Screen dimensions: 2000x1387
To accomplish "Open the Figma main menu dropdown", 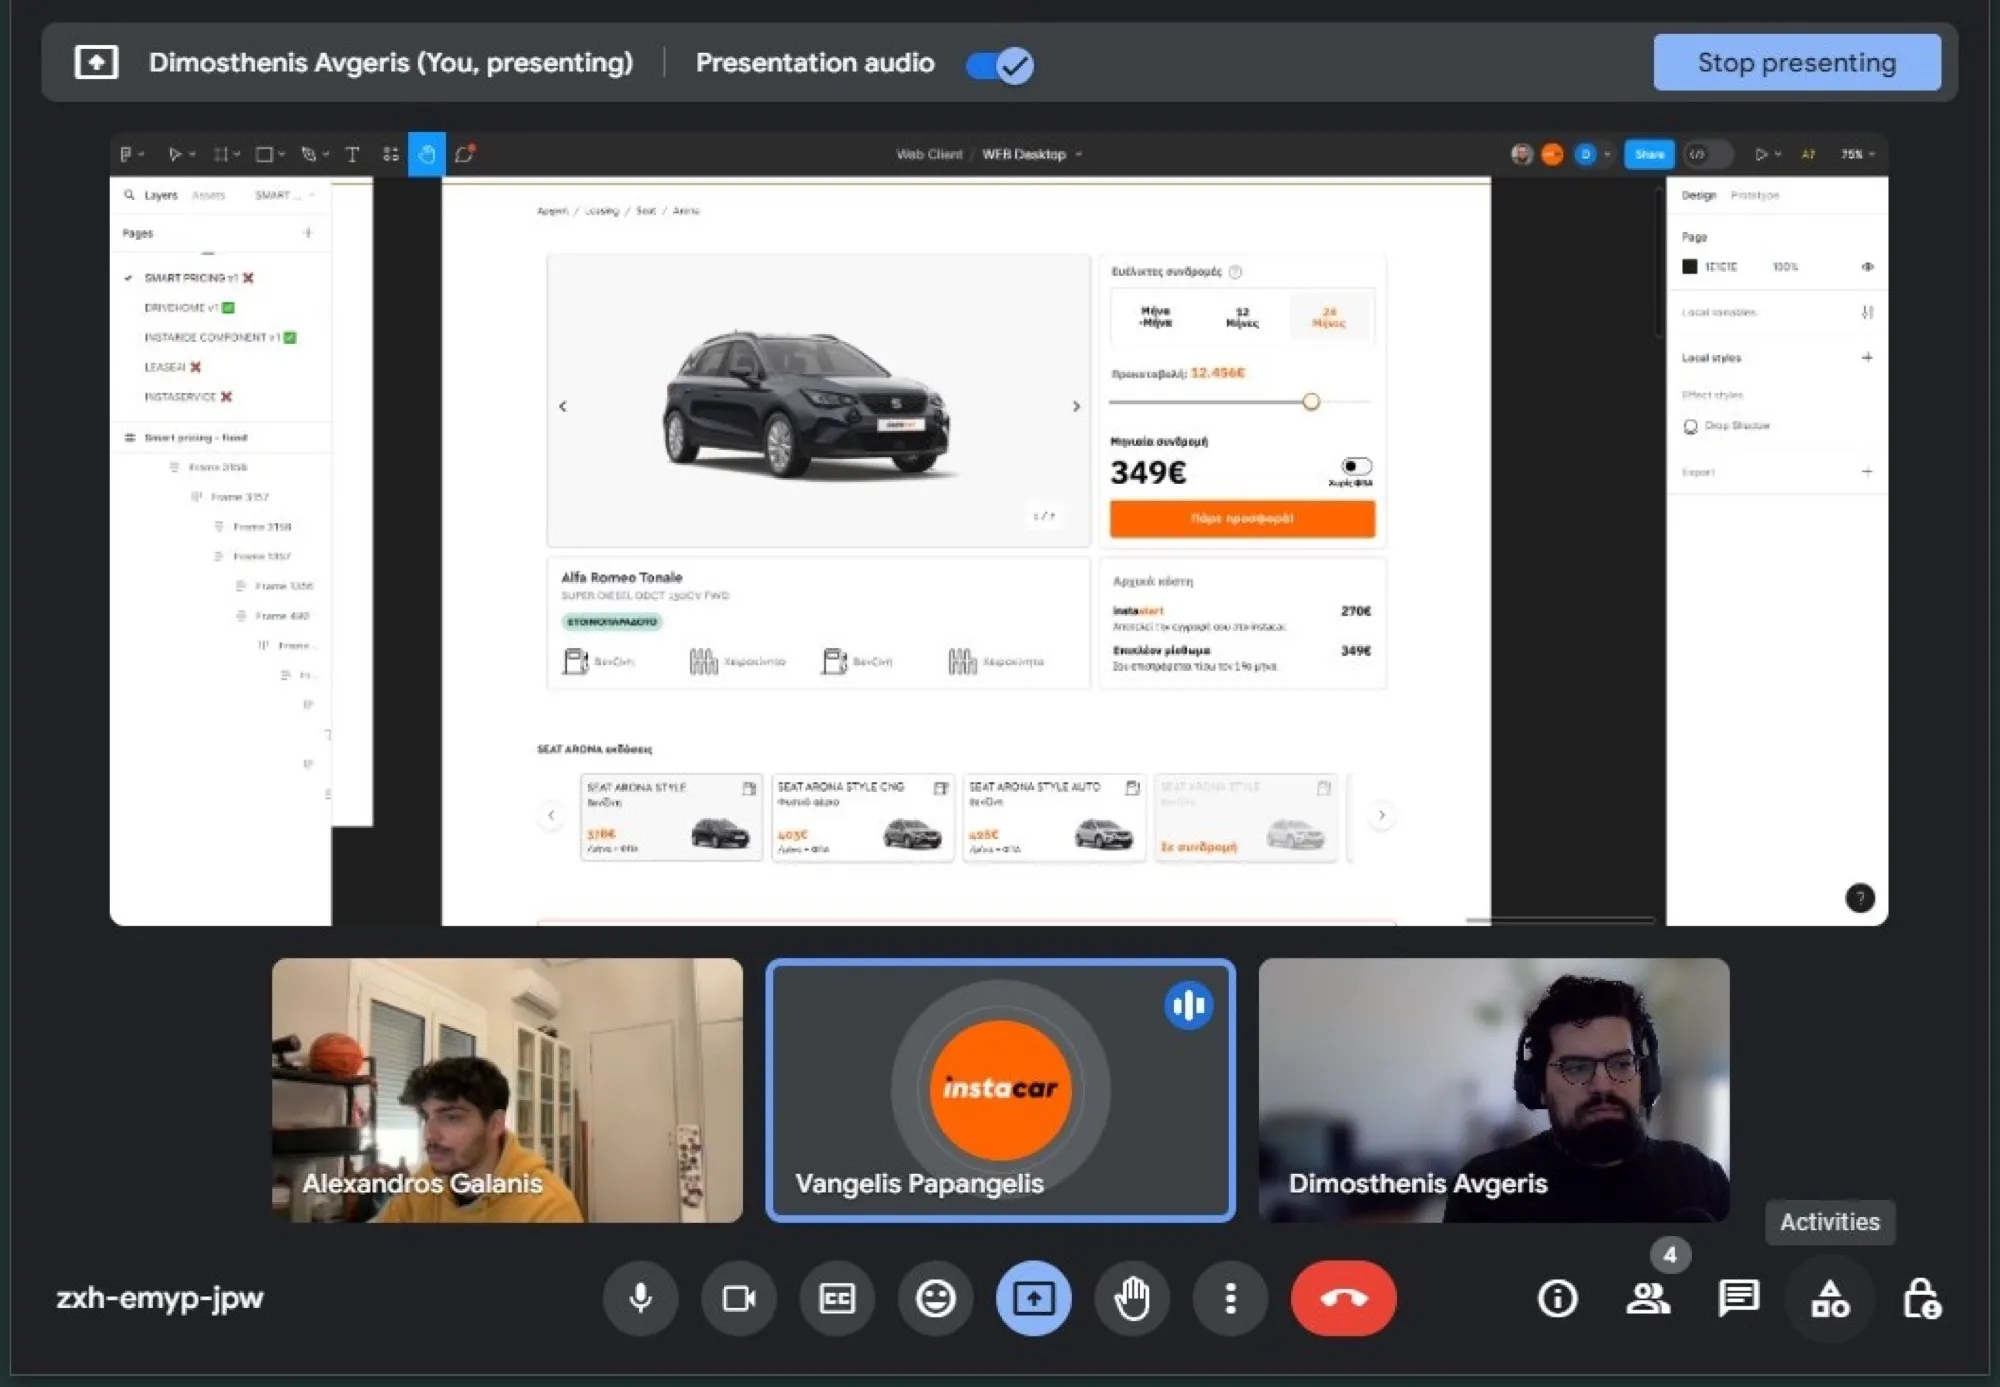I will (132, 154).
